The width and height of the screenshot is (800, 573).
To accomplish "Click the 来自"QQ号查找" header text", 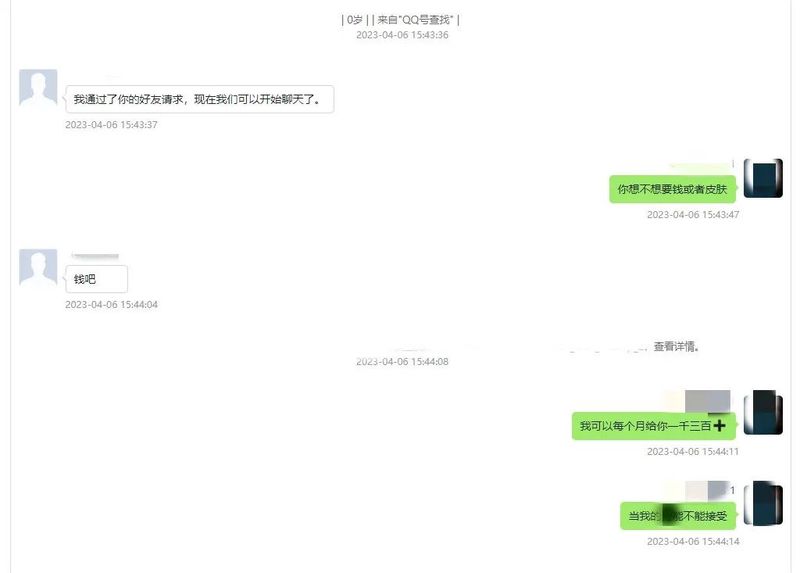I will (x=415, y=20).
